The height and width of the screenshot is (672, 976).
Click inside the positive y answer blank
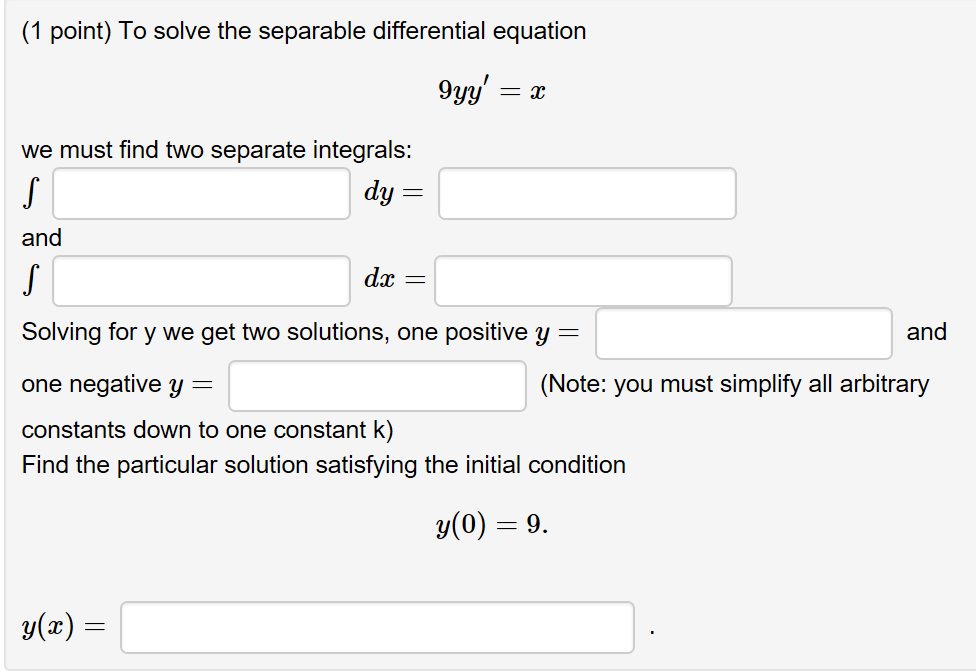pos(744,333)
